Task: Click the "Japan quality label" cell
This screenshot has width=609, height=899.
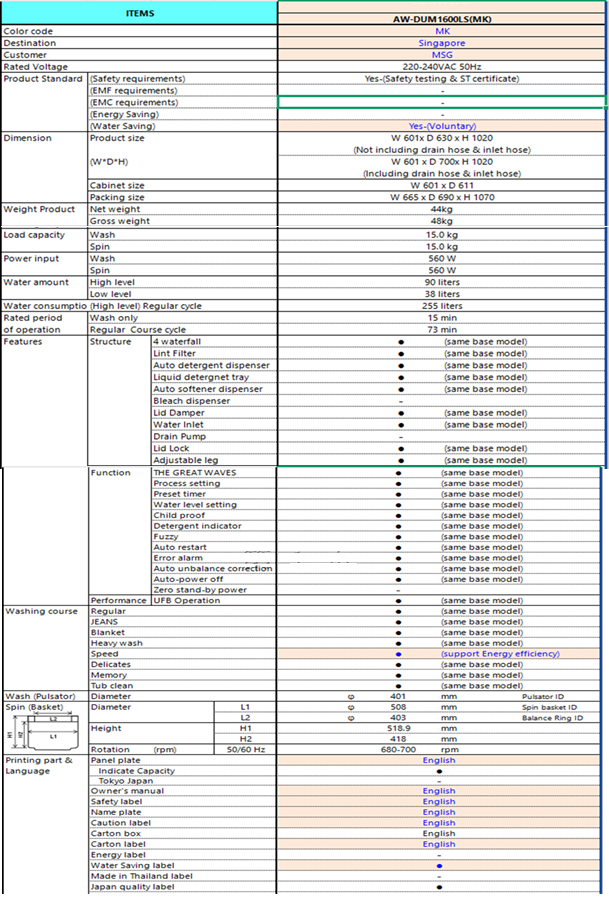Action: [x=182, y=887]
